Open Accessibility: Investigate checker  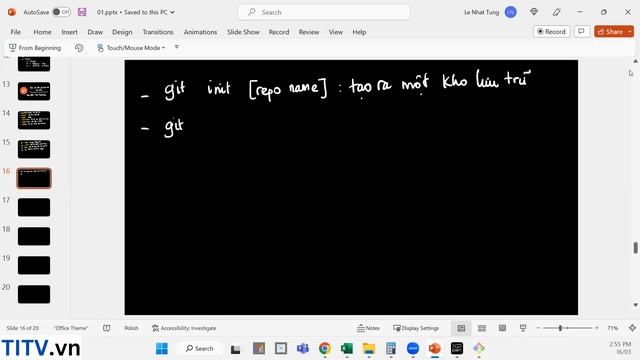pos(184,328)
